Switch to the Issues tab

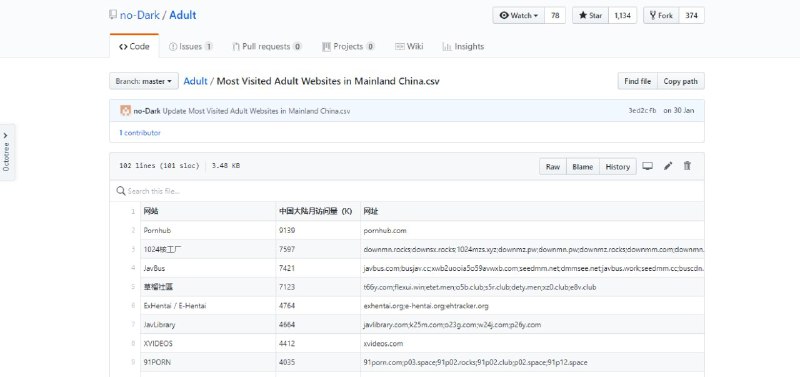click(x=191, y=46)
